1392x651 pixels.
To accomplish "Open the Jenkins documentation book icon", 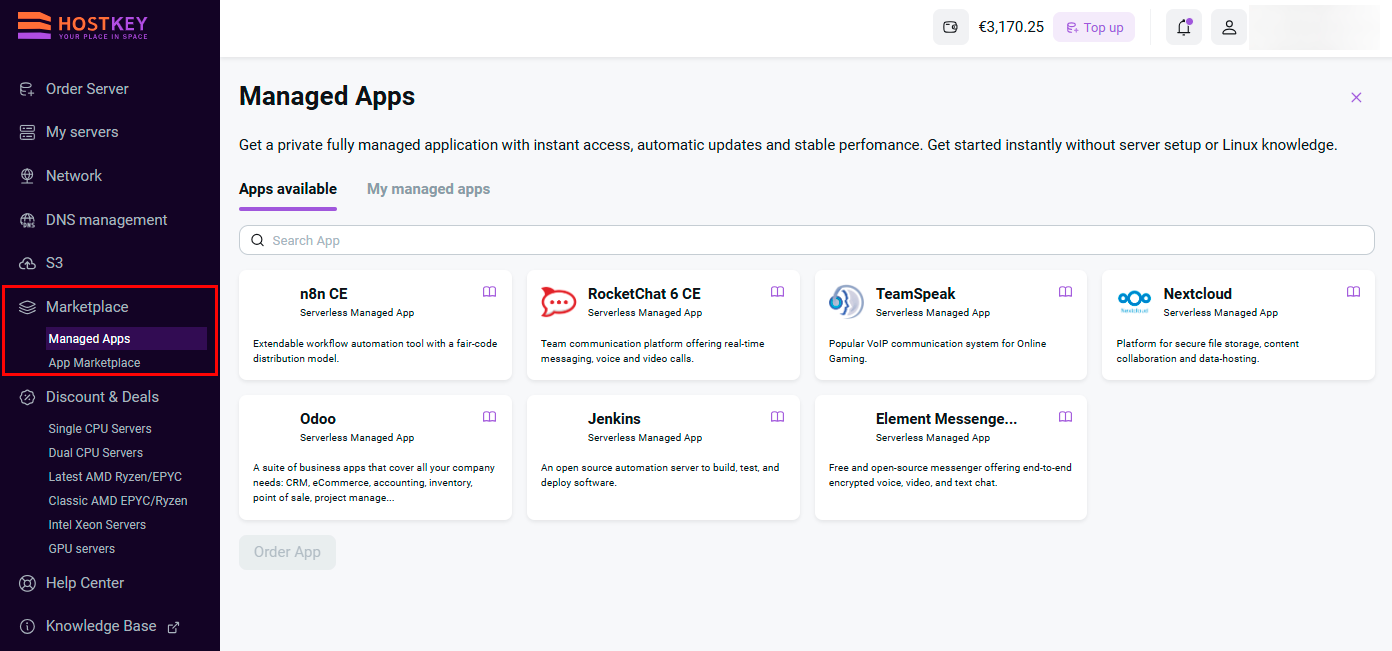I will pos(777,417).
